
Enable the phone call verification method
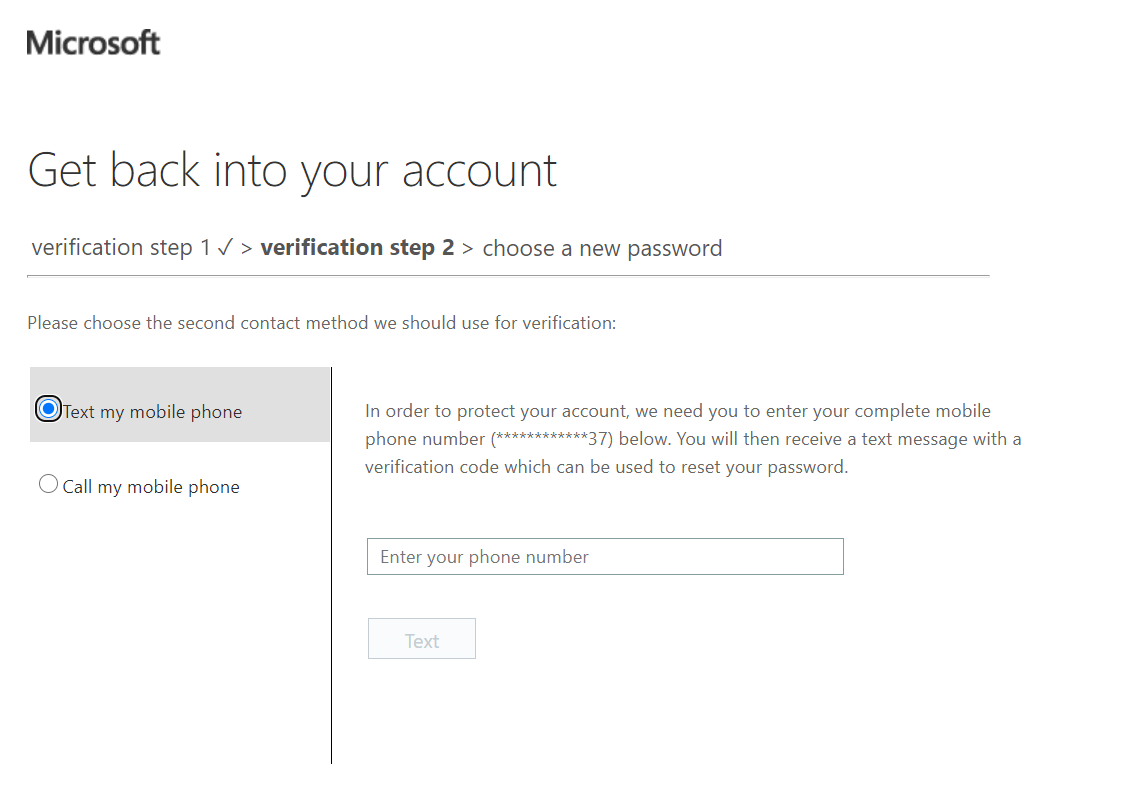coord(48,483)
